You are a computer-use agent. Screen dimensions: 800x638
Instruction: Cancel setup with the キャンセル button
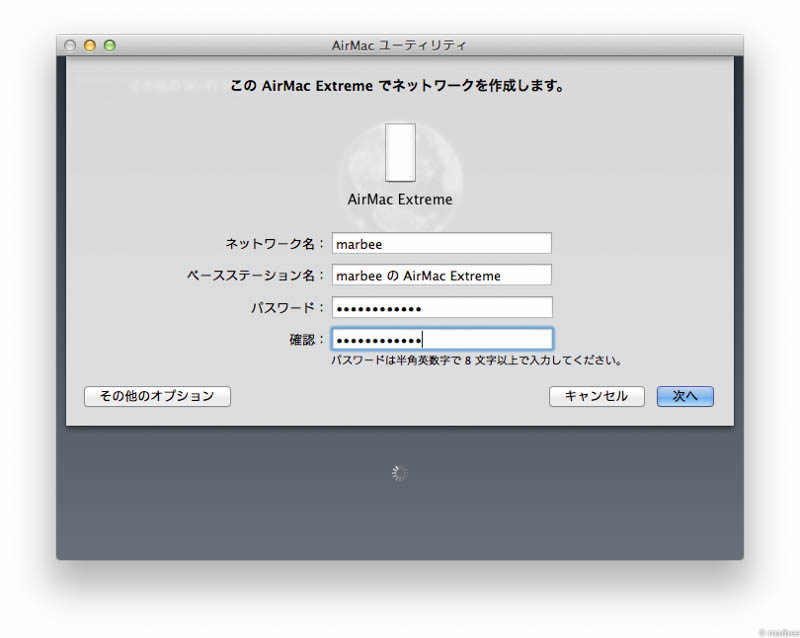pyautogui.click(x=596, y=396)
